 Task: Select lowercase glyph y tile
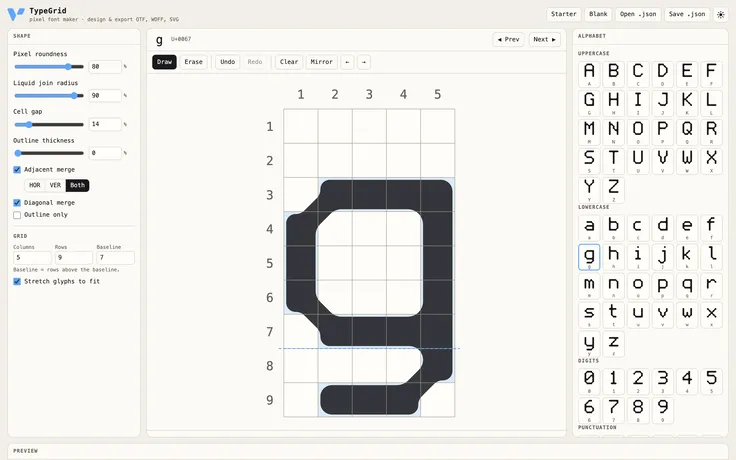pos(589,344)
